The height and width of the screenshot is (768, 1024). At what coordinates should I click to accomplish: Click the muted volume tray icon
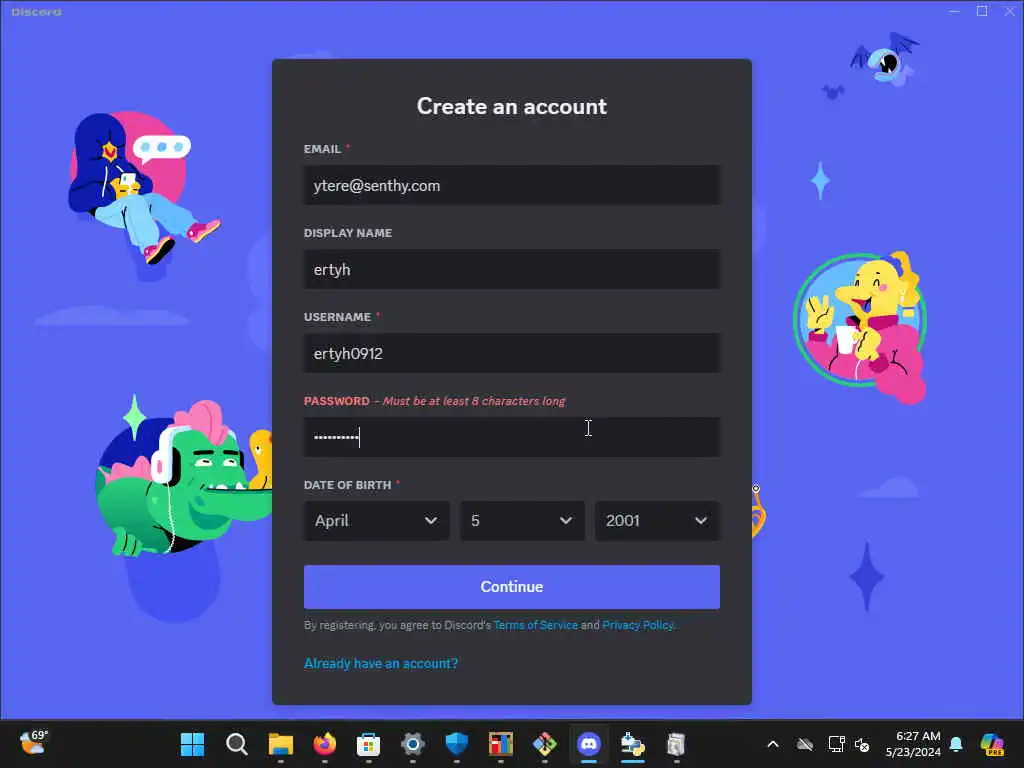point(862,744)
